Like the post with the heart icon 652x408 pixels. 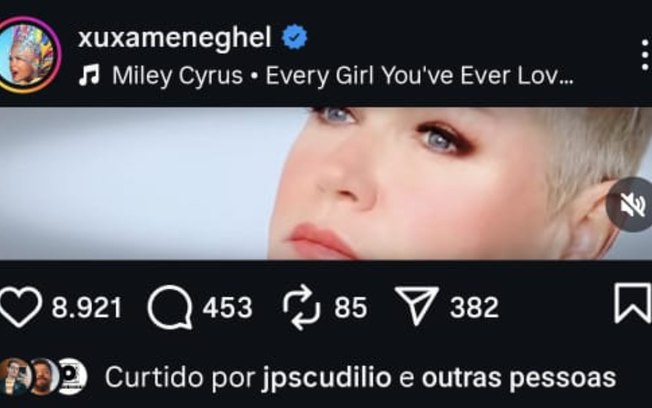(x=21, y=307)
